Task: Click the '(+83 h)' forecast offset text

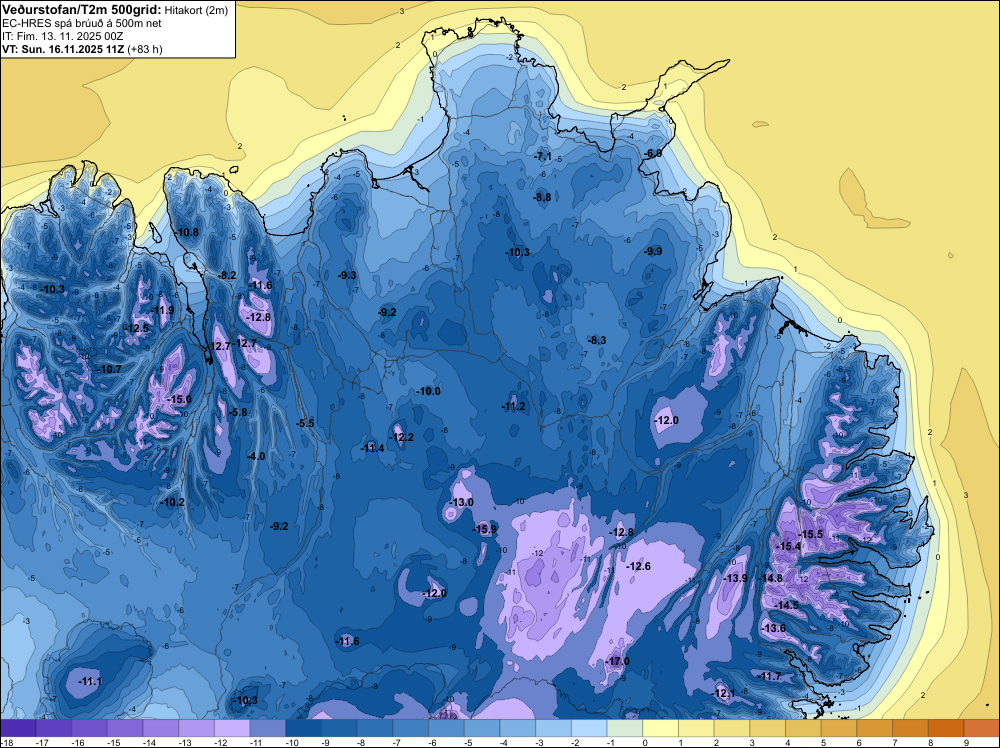Action: [x=145, y=49]
